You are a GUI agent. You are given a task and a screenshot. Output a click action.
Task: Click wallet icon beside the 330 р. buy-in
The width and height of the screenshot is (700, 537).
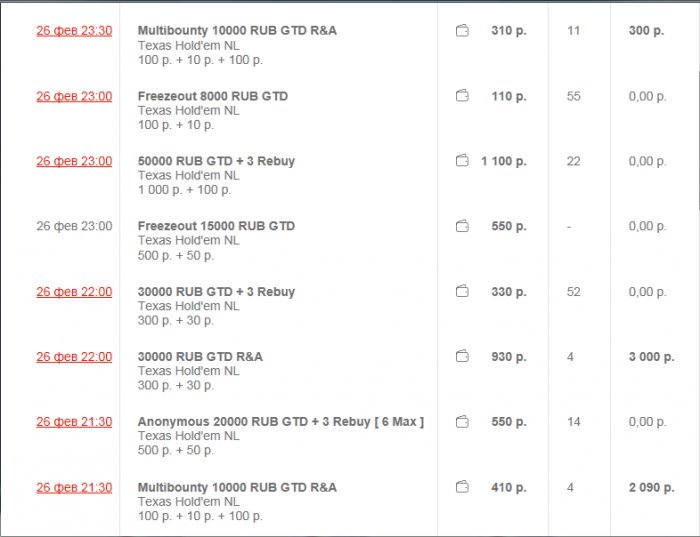click(462, 292)
